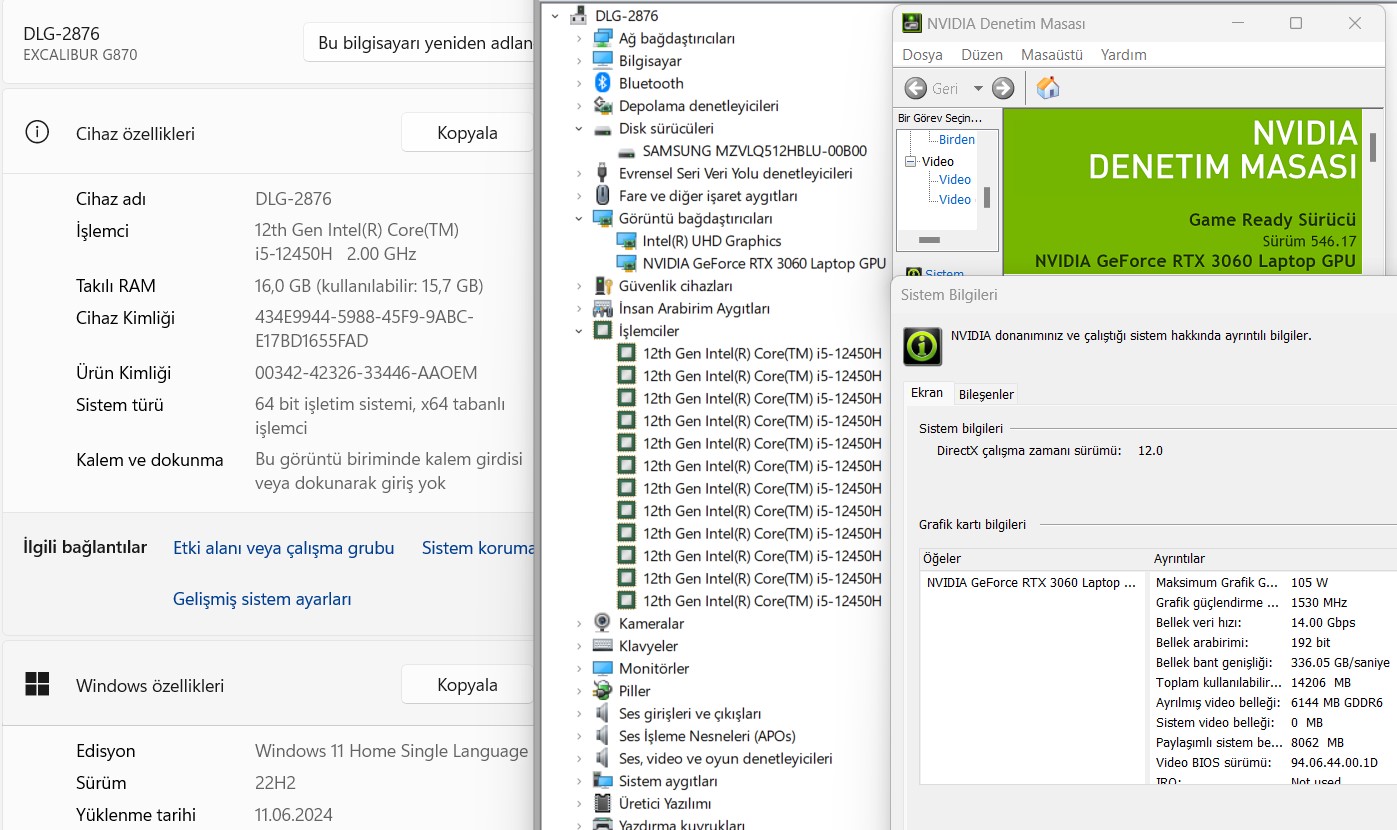This screenshot has height=830, width=1397.
Task: Click the İnsan Arabirim Aygıtları icon
Action: [602, 308]
